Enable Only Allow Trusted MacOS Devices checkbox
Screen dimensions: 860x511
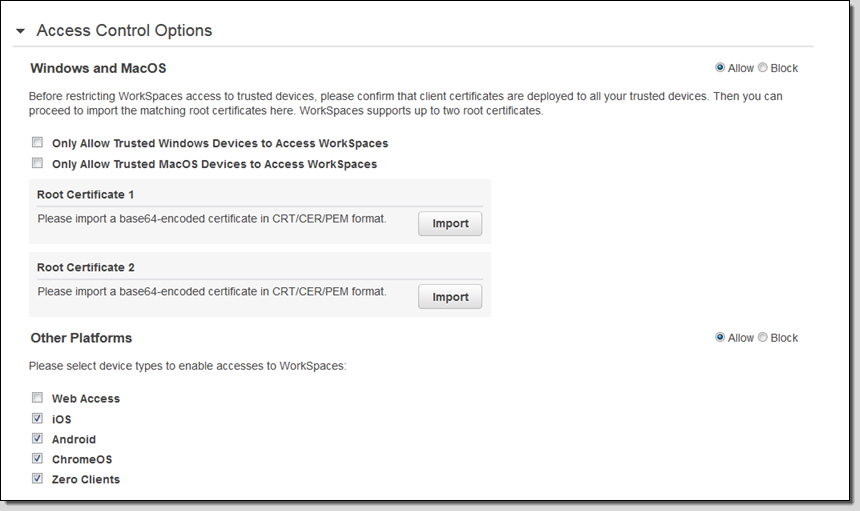[38, 163]
